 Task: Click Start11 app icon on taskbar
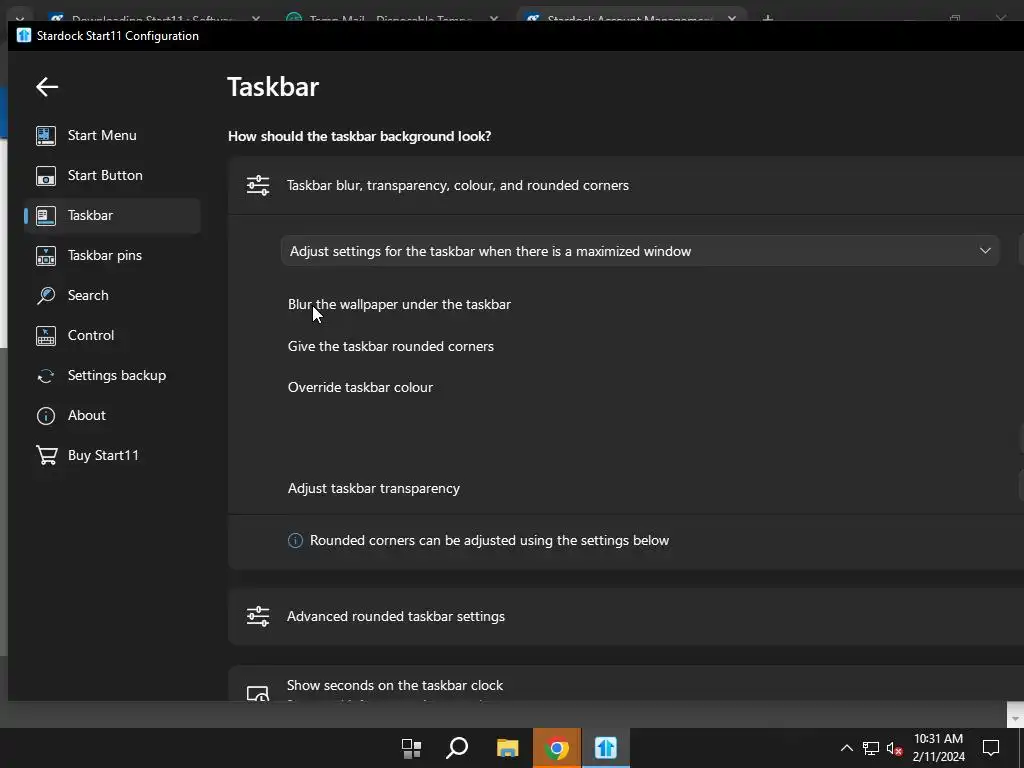point(605,748)
